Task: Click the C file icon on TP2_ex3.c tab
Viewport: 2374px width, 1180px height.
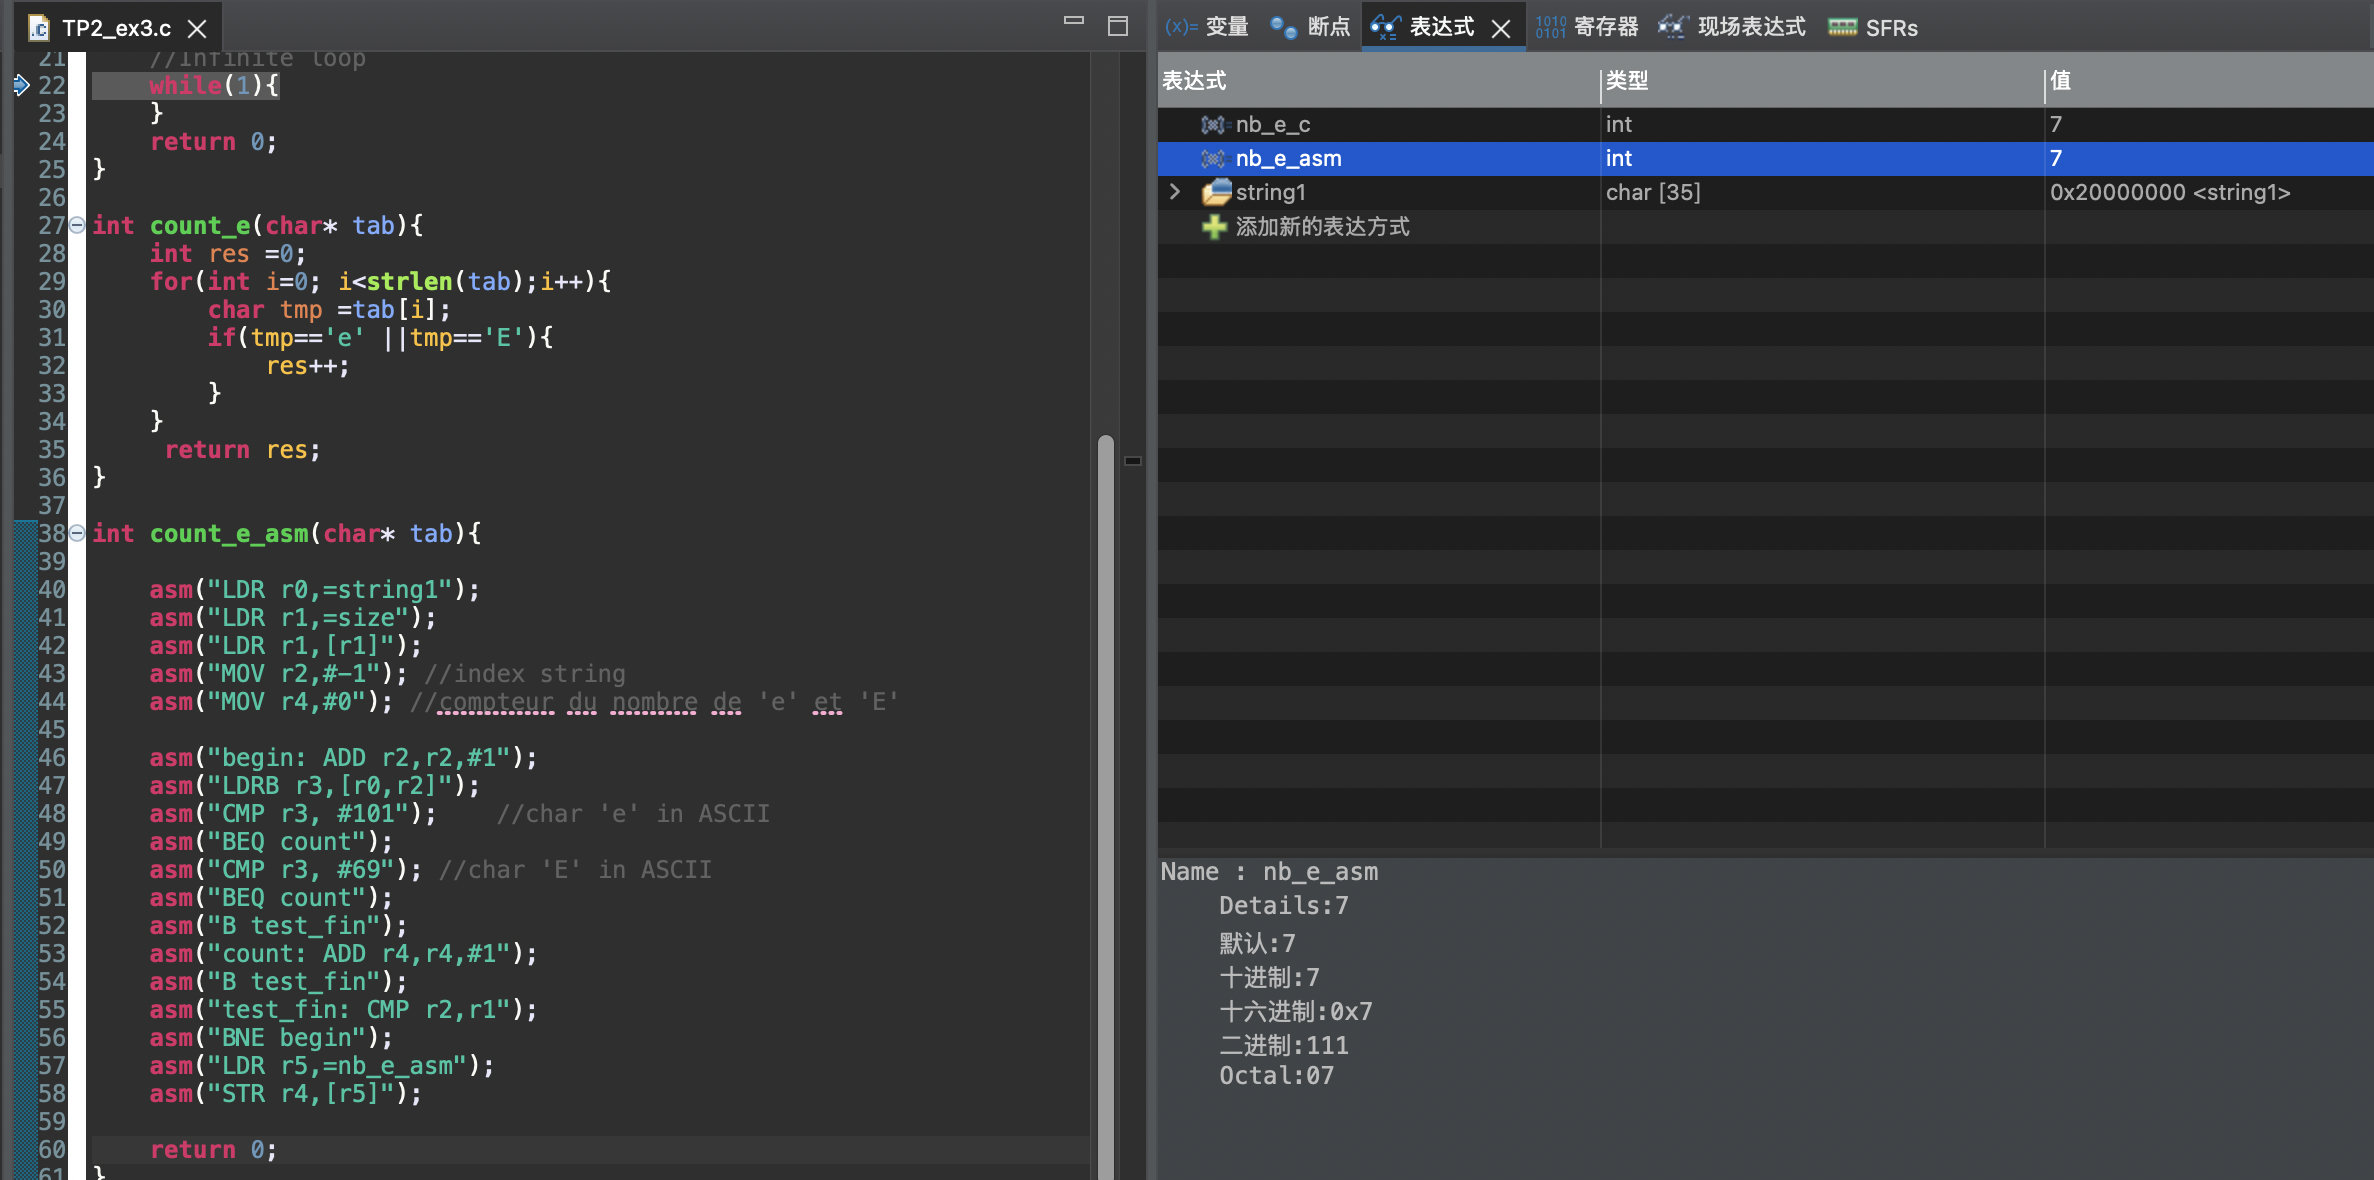Action: 39,28
